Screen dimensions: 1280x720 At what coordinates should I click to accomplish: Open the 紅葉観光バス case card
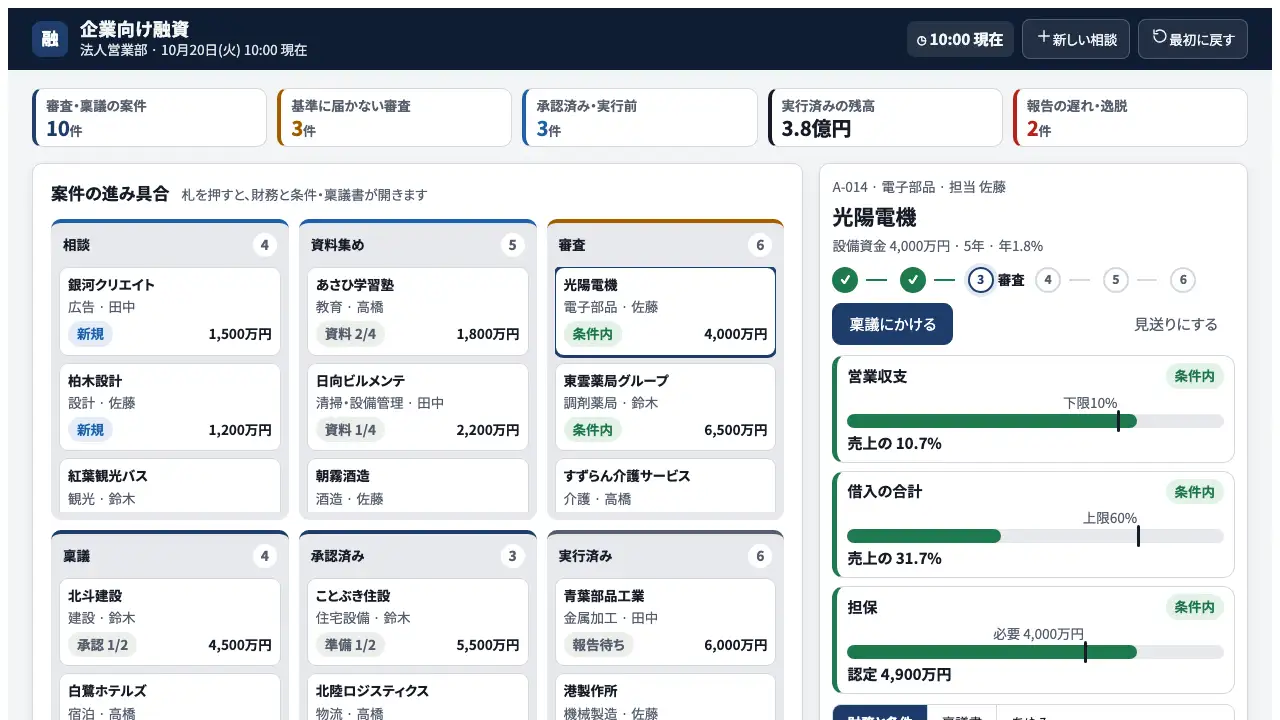170,486
